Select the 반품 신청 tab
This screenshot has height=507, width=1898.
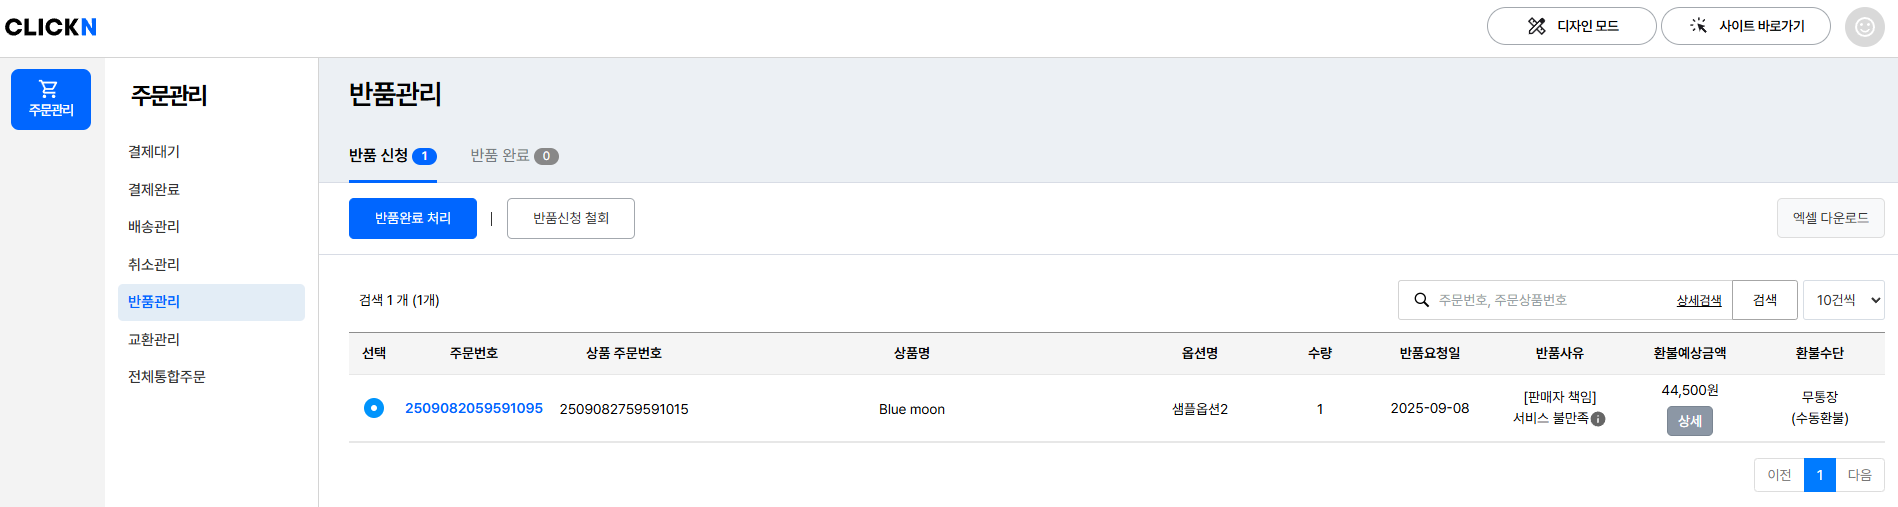pyautogui.click(x=392, y=156)
